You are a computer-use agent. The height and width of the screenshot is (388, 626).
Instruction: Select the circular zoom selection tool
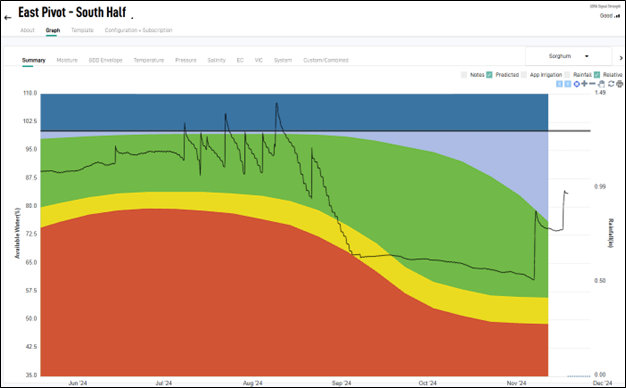coord(576,84)
